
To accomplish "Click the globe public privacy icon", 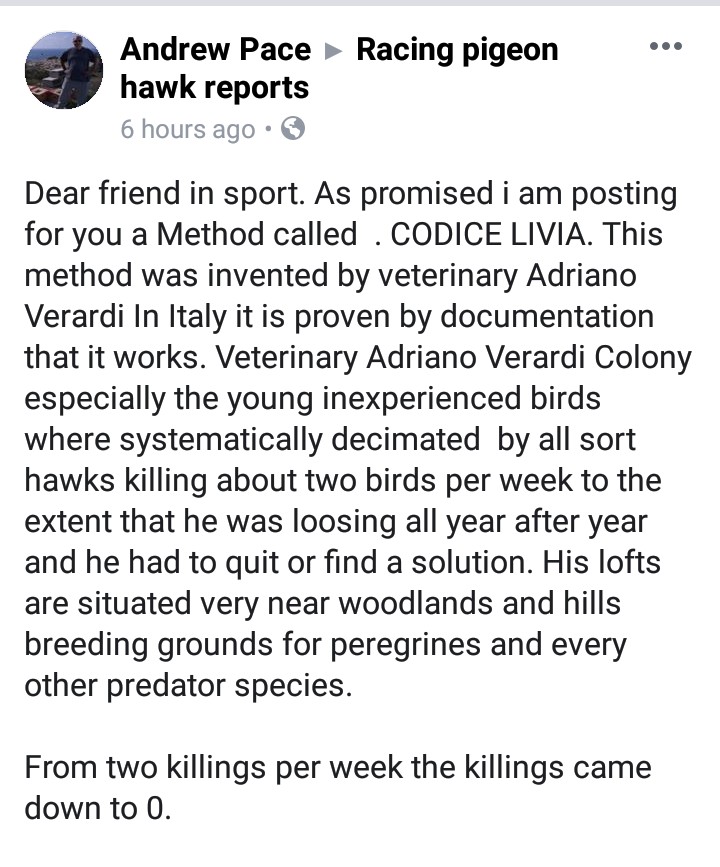I will point(293,129).
